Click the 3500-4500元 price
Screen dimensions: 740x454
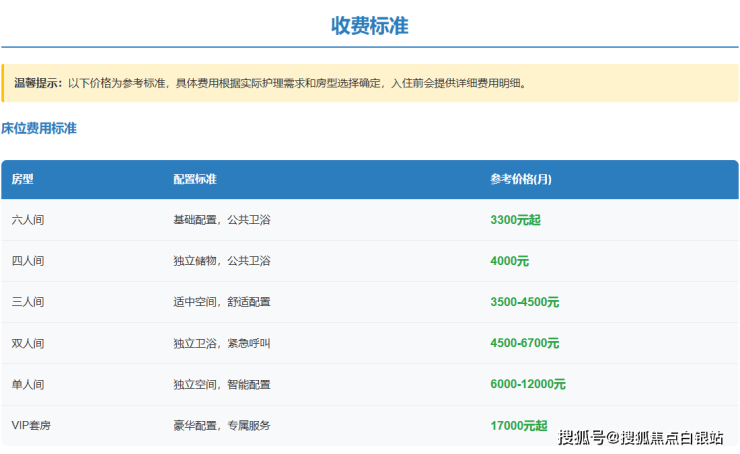coord(524,302)
